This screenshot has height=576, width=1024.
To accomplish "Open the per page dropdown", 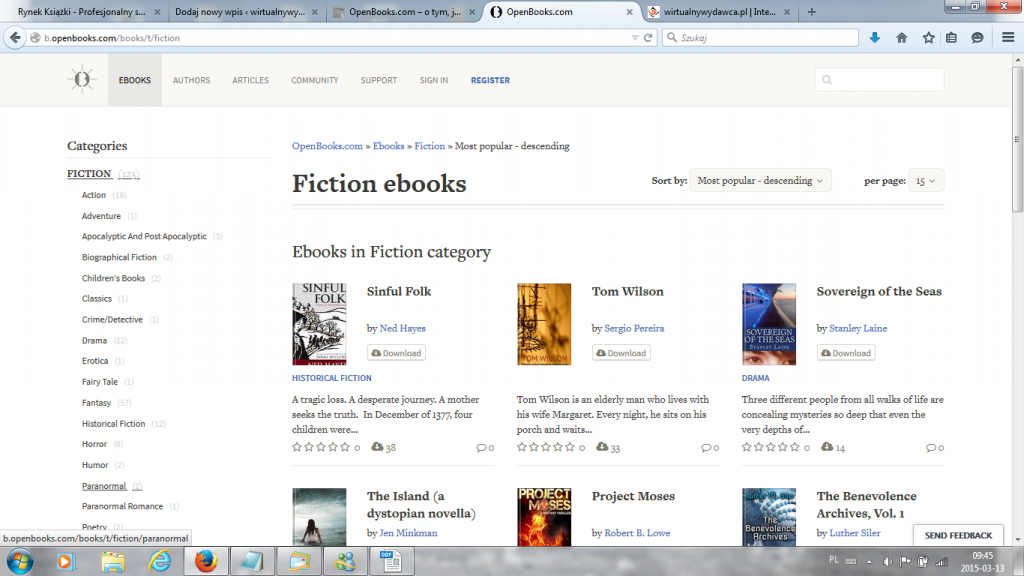I will tap(925, 180).
